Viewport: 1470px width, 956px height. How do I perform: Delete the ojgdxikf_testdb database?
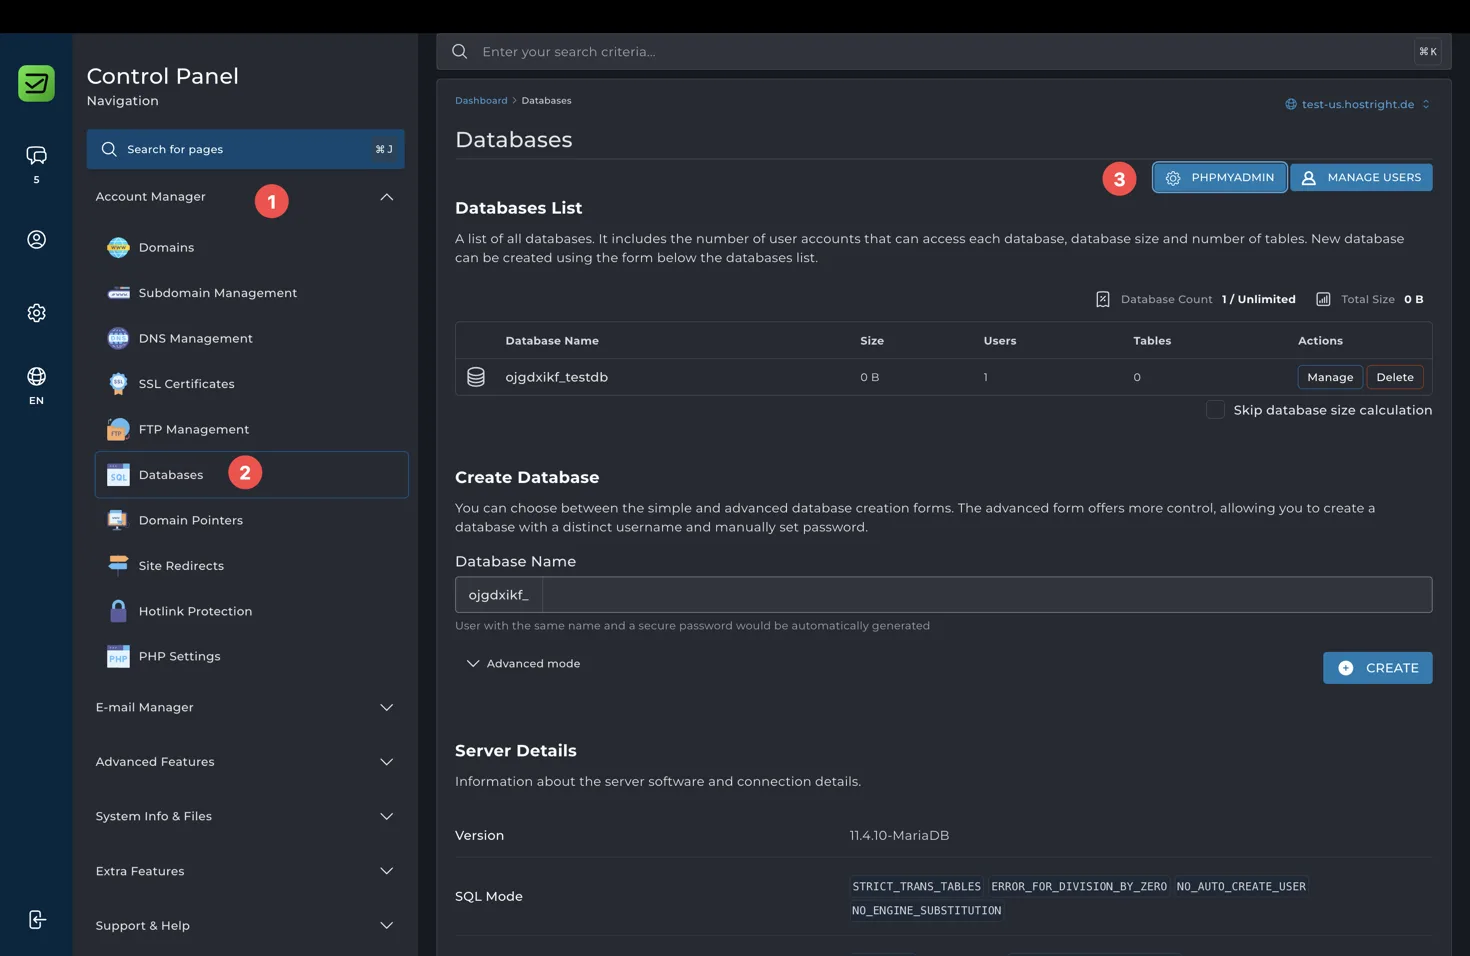coord(1394,377)
